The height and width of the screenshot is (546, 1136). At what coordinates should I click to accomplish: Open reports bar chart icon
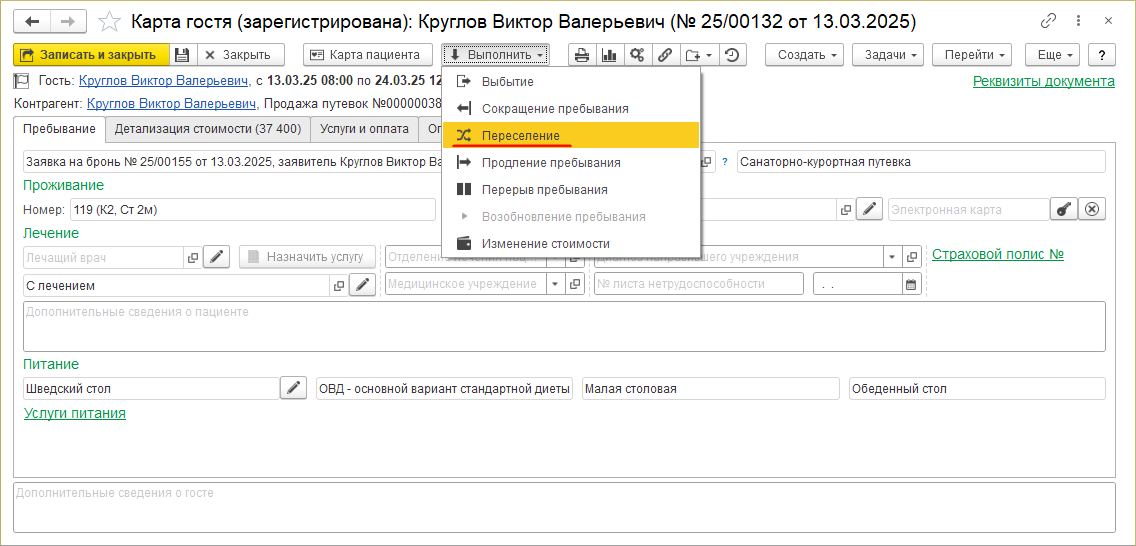coord(609,54)
